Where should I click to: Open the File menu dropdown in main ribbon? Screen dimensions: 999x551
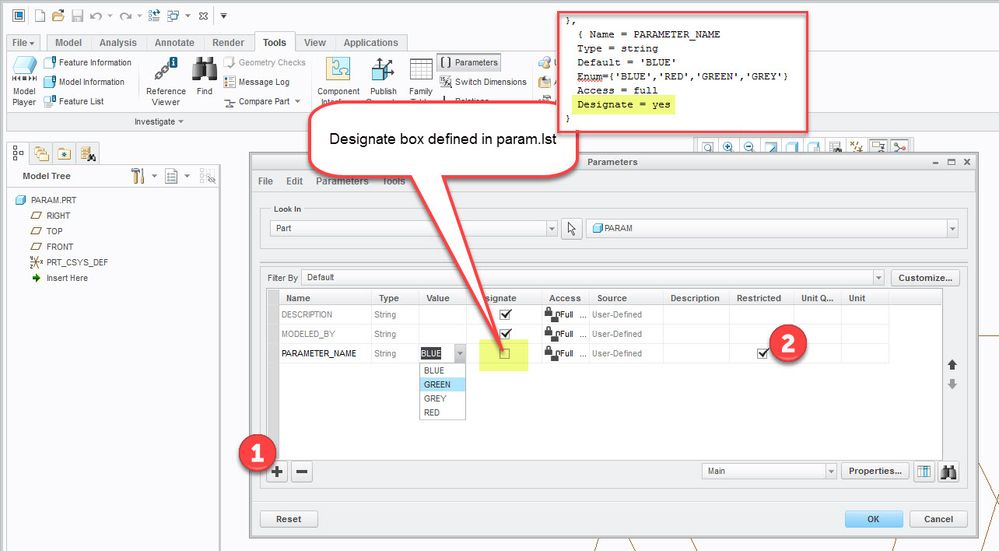click(x=24, y=43)
